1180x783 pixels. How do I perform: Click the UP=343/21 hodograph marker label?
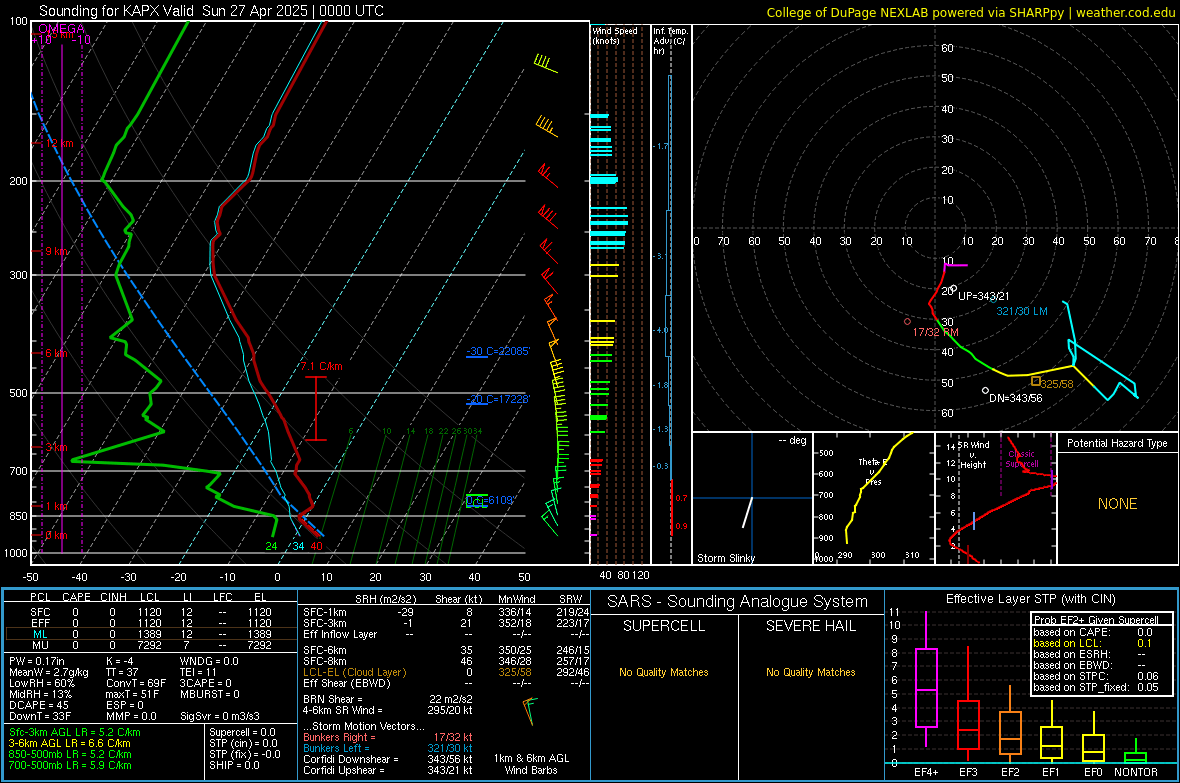coord(983,296)
